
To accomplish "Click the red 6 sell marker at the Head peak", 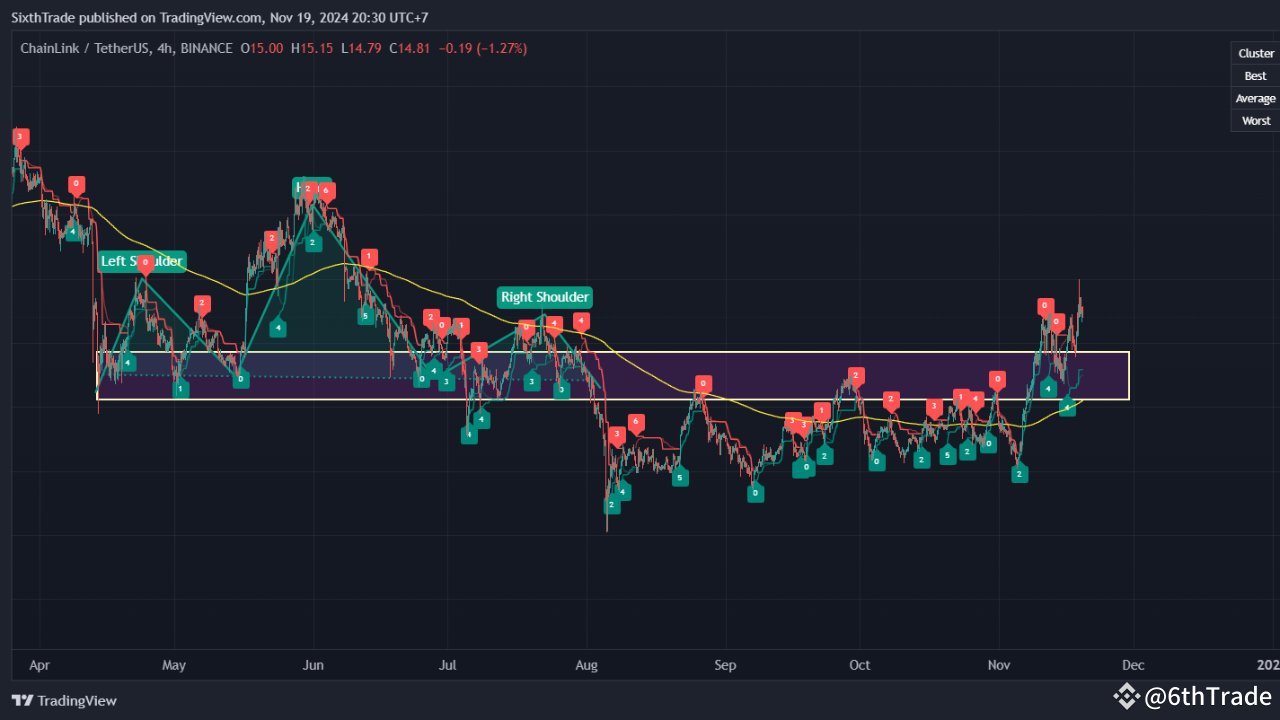I will tap(324, 190).
